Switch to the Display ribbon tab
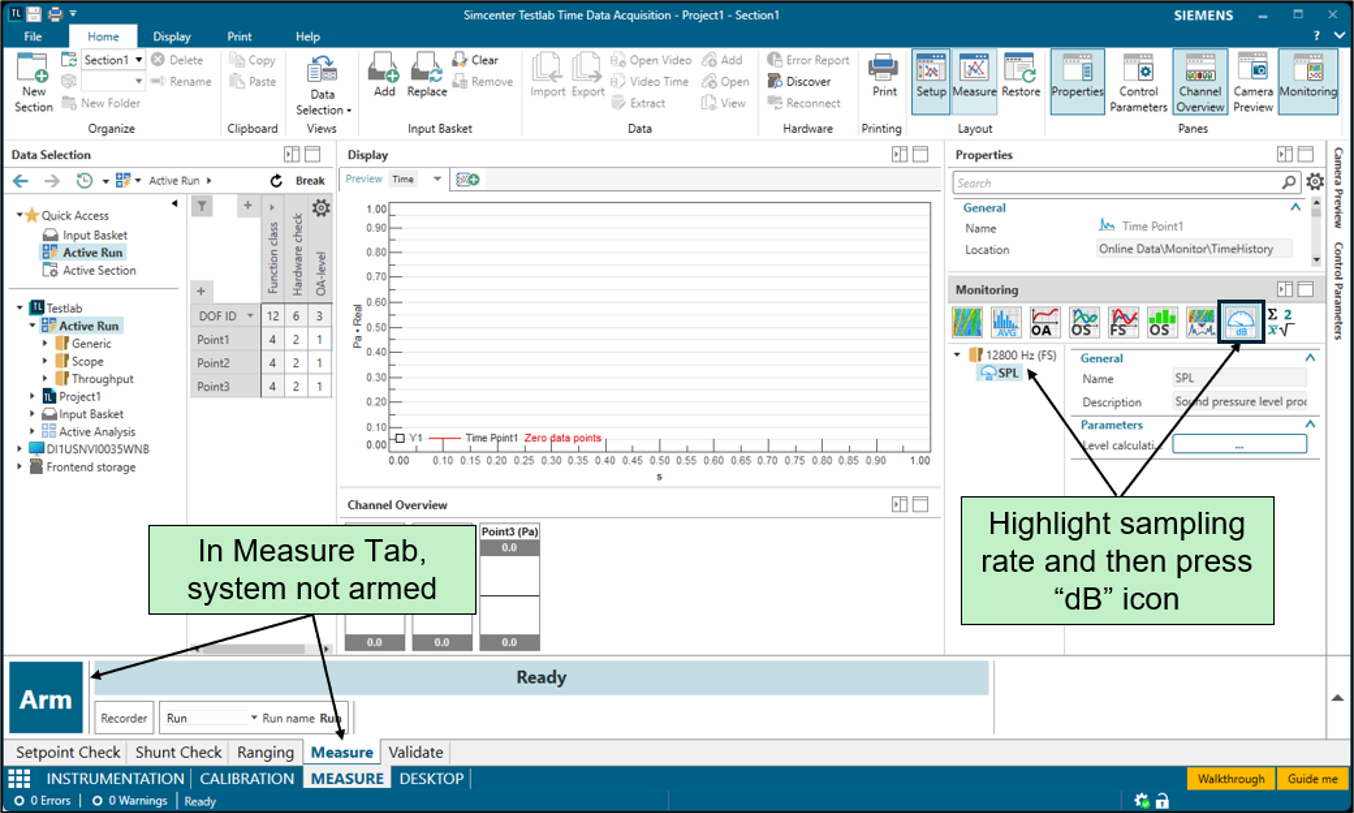Viewport: 1354px width, 813px height. pos(172,36)
